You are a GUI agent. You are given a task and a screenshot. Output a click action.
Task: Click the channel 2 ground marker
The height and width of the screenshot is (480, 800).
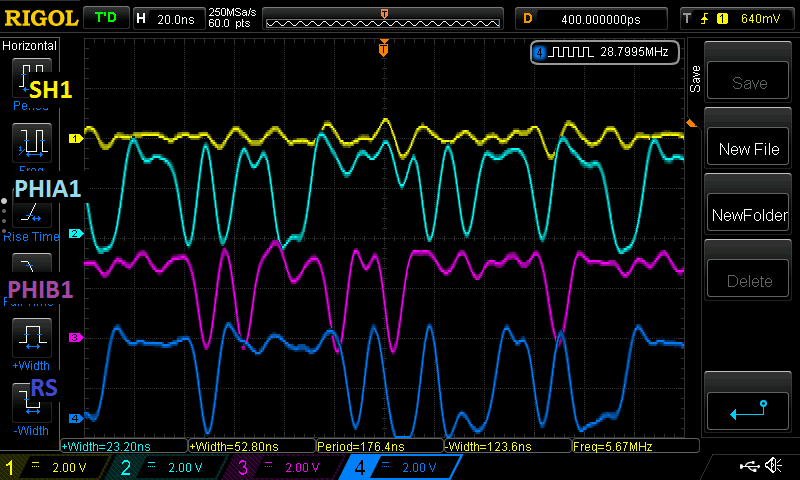pyautogui.click(x=76, y=234)
